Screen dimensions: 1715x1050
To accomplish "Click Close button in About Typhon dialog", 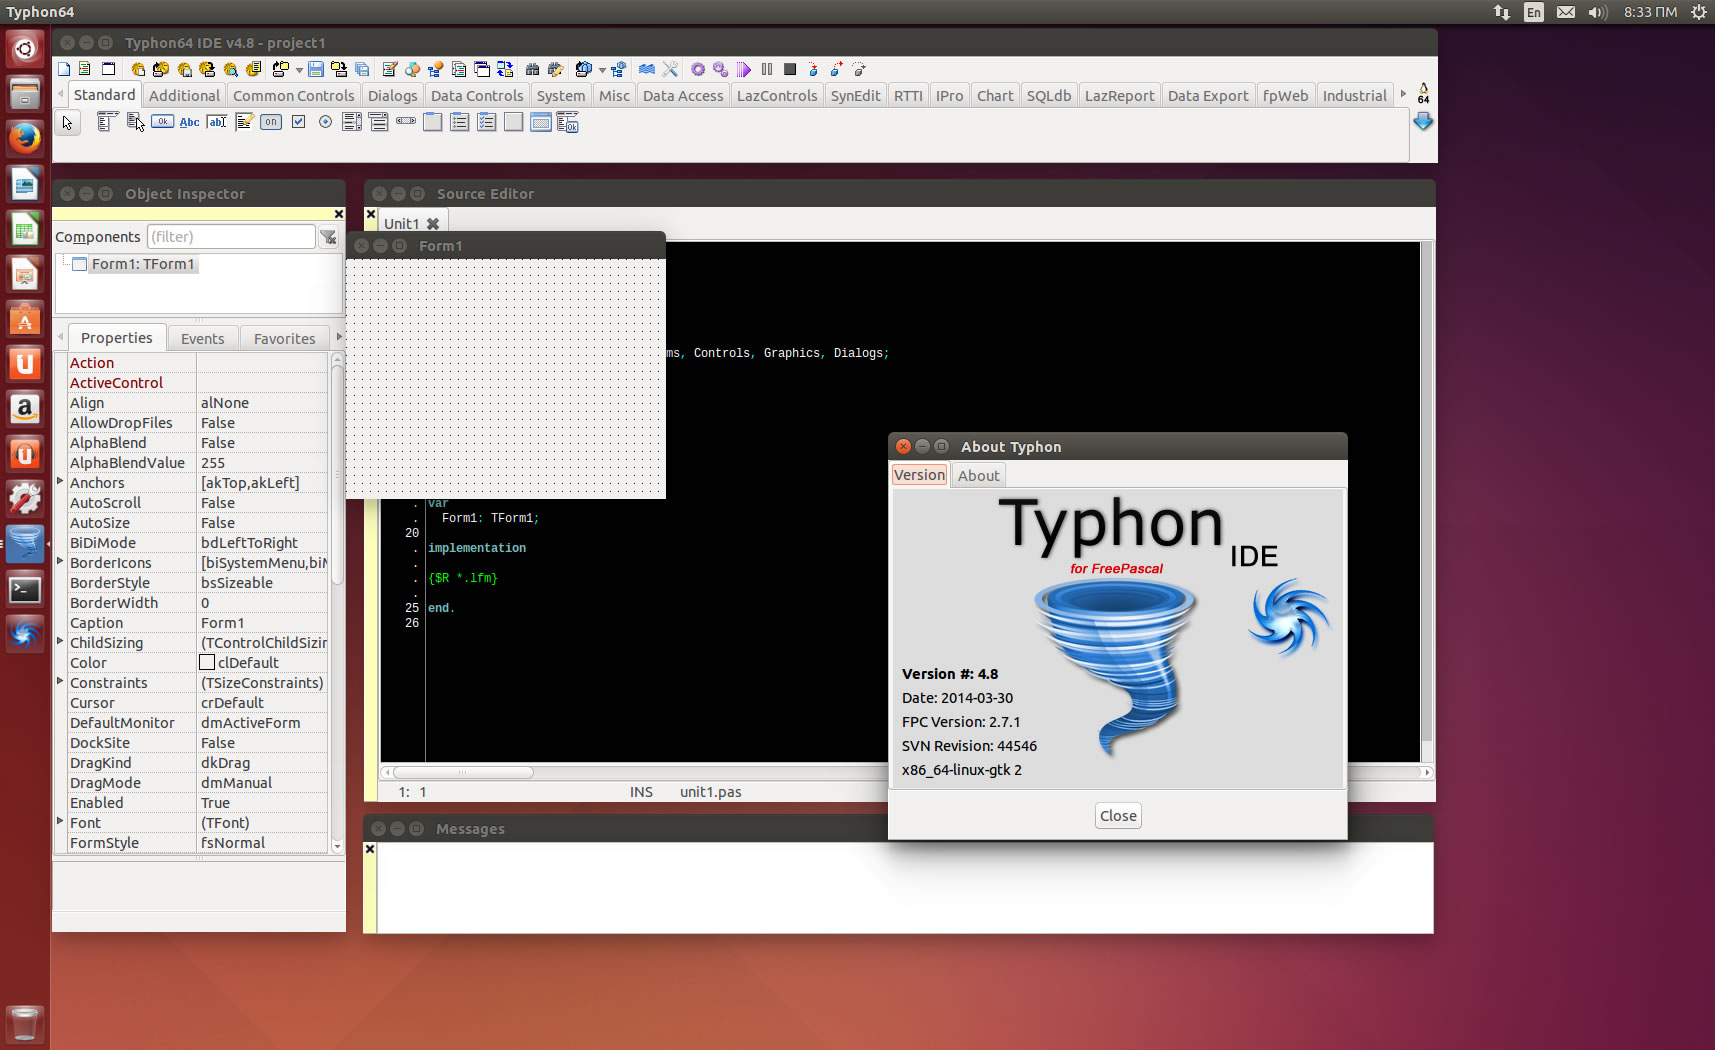I will pyautogui.click(x=1118, y=816).
